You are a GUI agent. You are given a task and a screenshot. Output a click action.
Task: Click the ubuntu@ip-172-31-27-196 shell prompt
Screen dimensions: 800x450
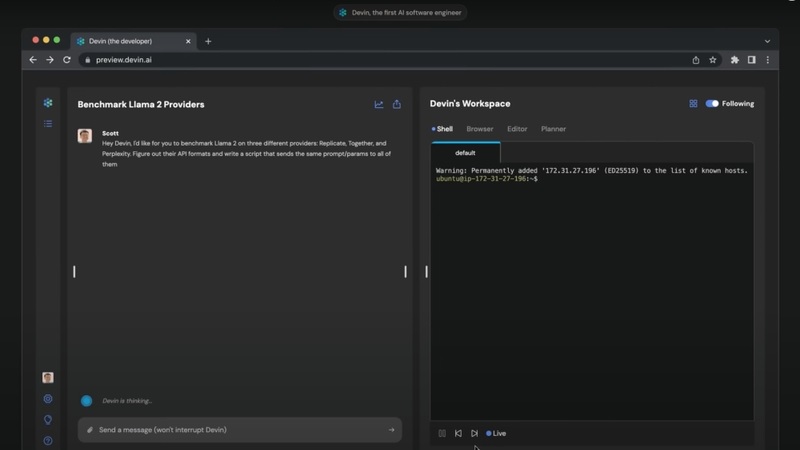pos(487,179)
